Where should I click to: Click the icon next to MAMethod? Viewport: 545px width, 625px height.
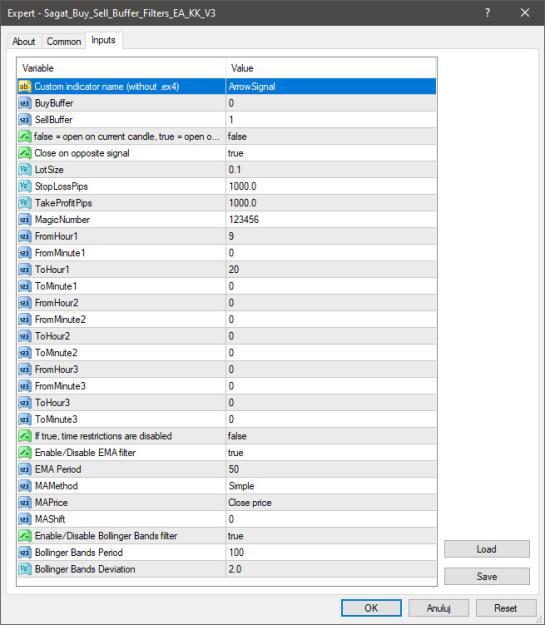[24, 486]
